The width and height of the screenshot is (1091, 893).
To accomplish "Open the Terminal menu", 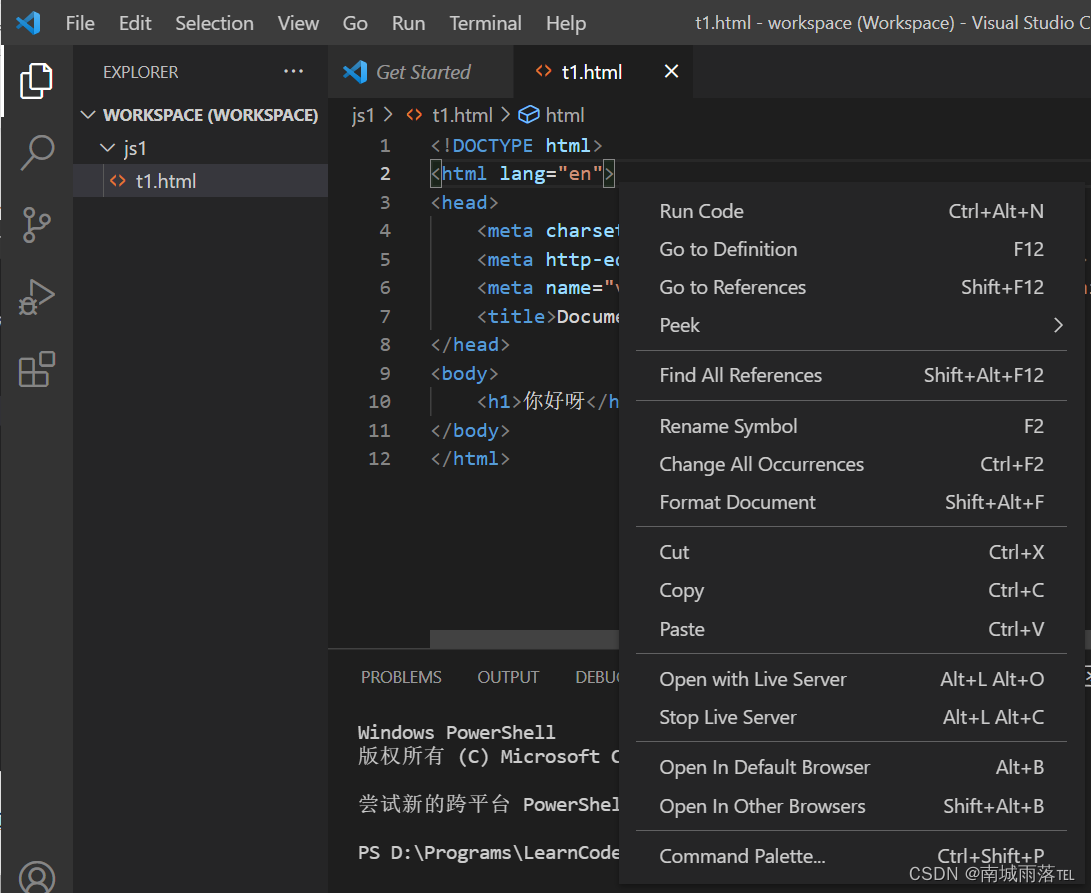I will point(485,23).
